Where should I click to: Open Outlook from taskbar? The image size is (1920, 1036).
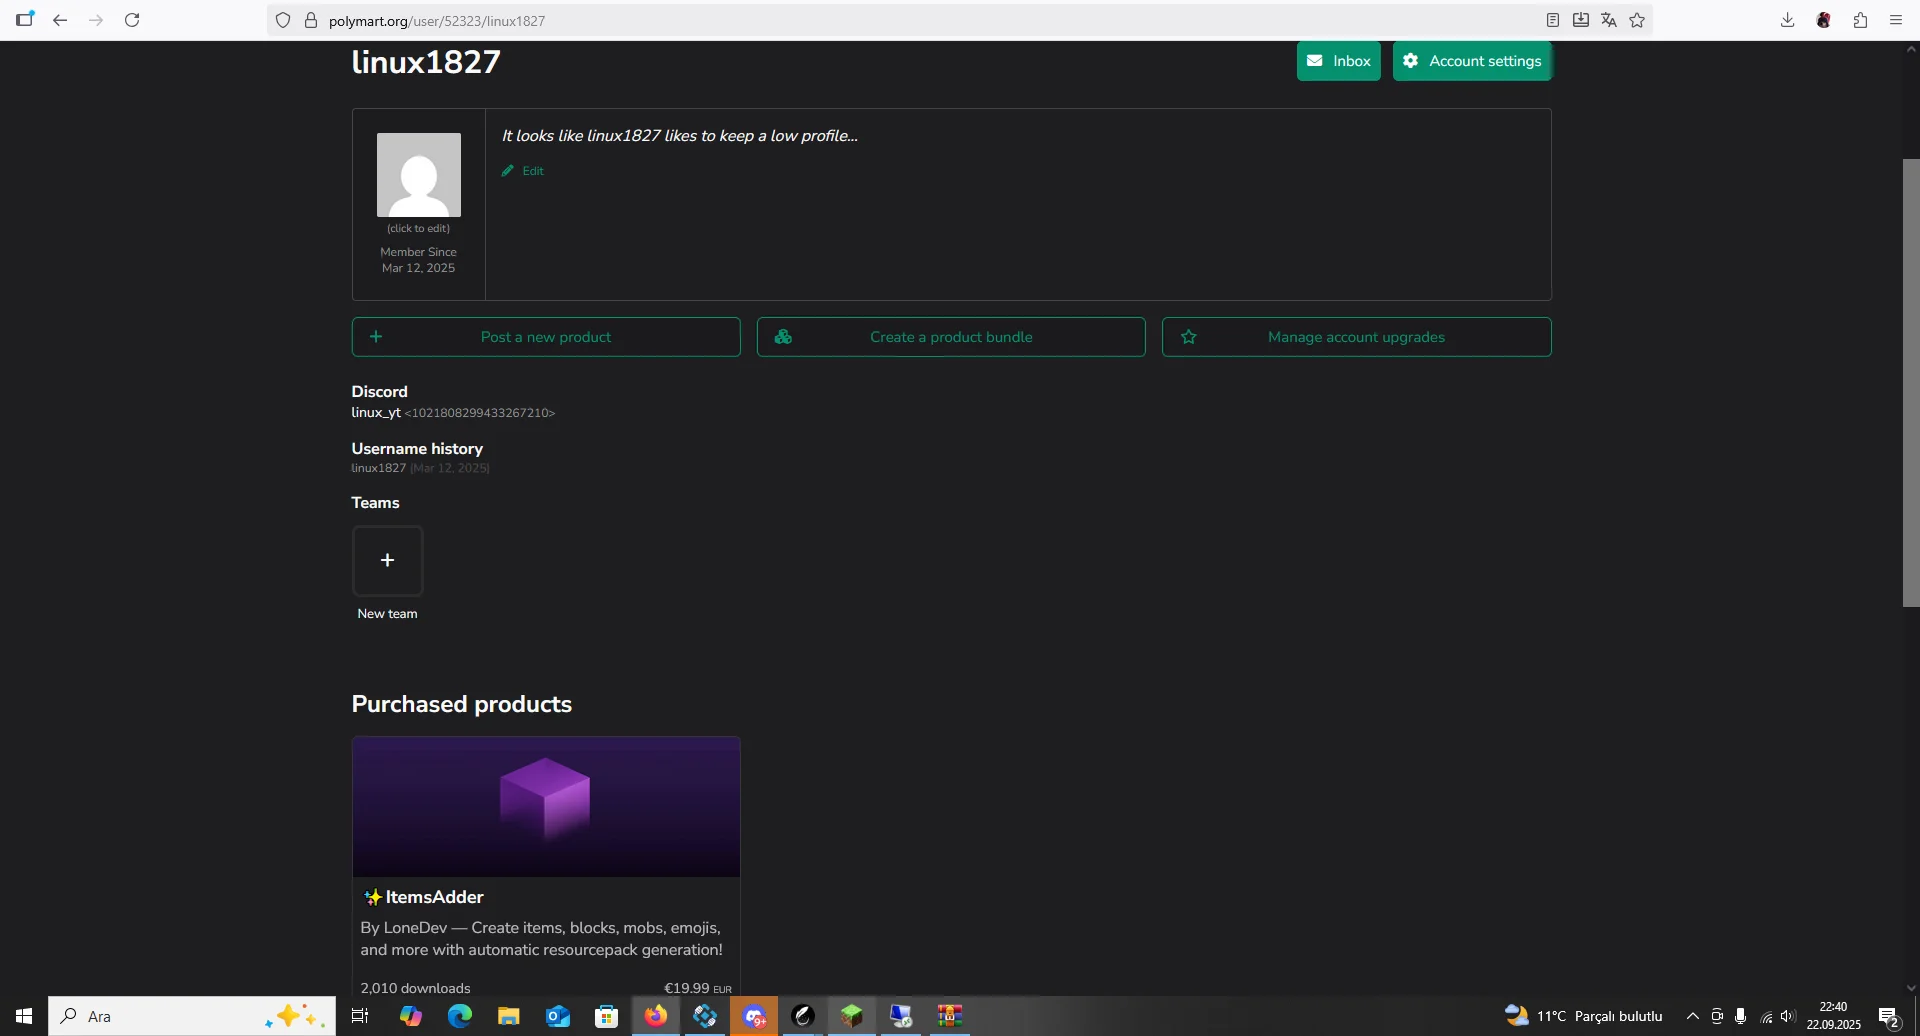pos(558,1016)
